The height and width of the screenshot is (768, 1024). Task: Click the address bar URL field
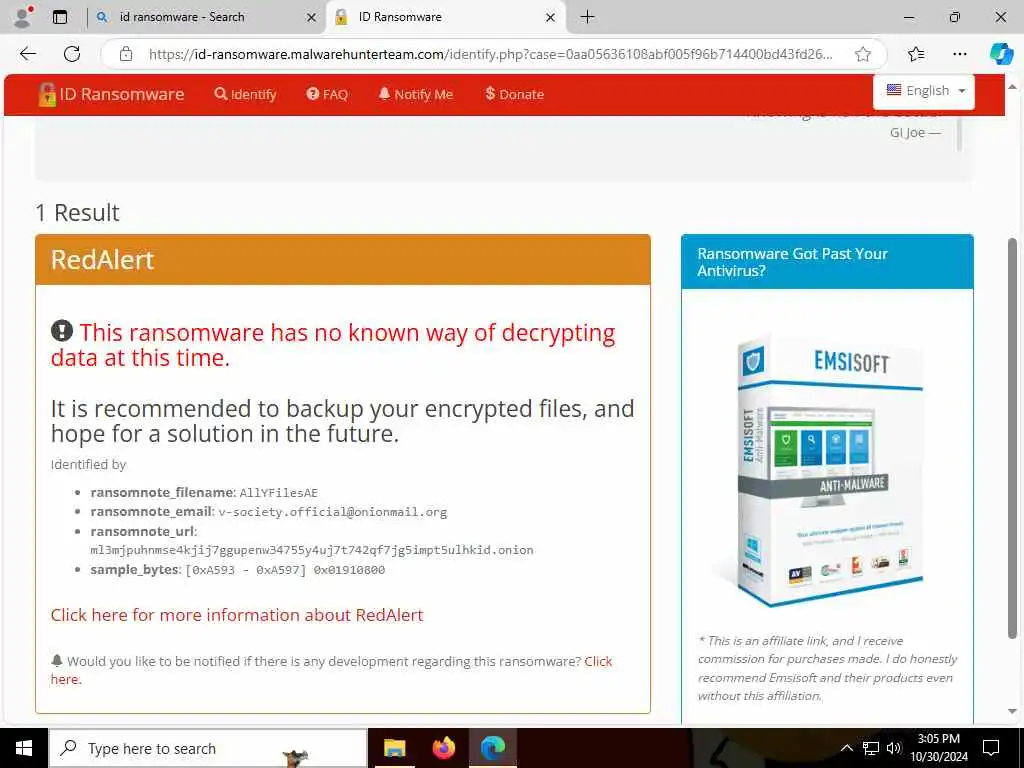point(490,54)
